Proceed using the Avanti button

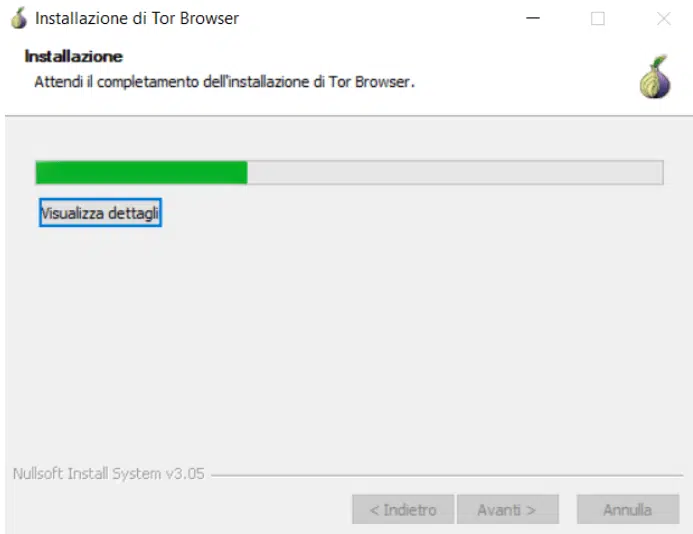[507, 510]
